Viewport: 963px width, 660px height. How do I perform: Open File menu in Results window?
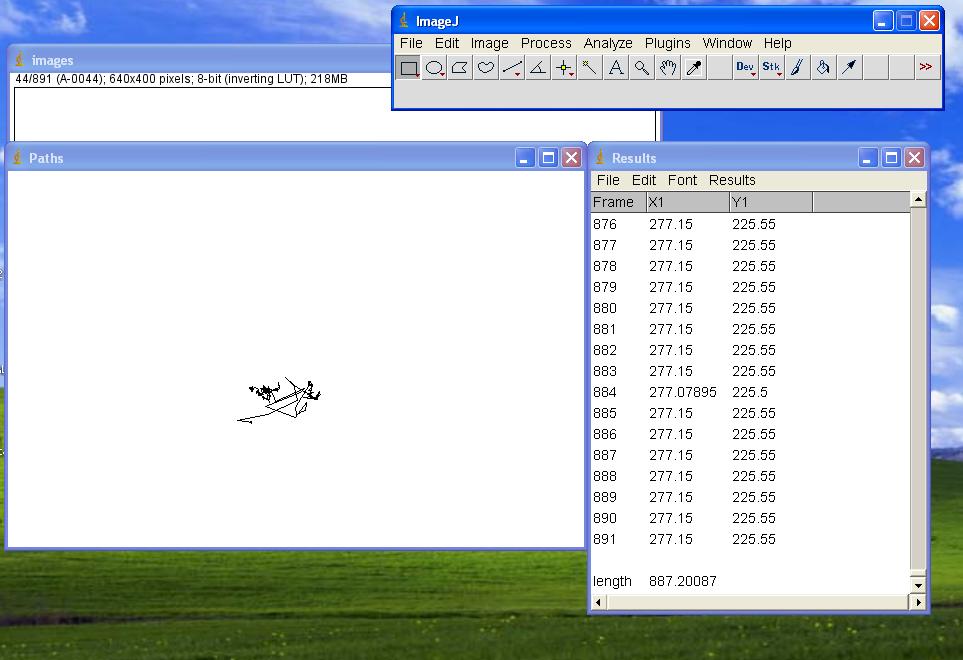pos(608,180)
